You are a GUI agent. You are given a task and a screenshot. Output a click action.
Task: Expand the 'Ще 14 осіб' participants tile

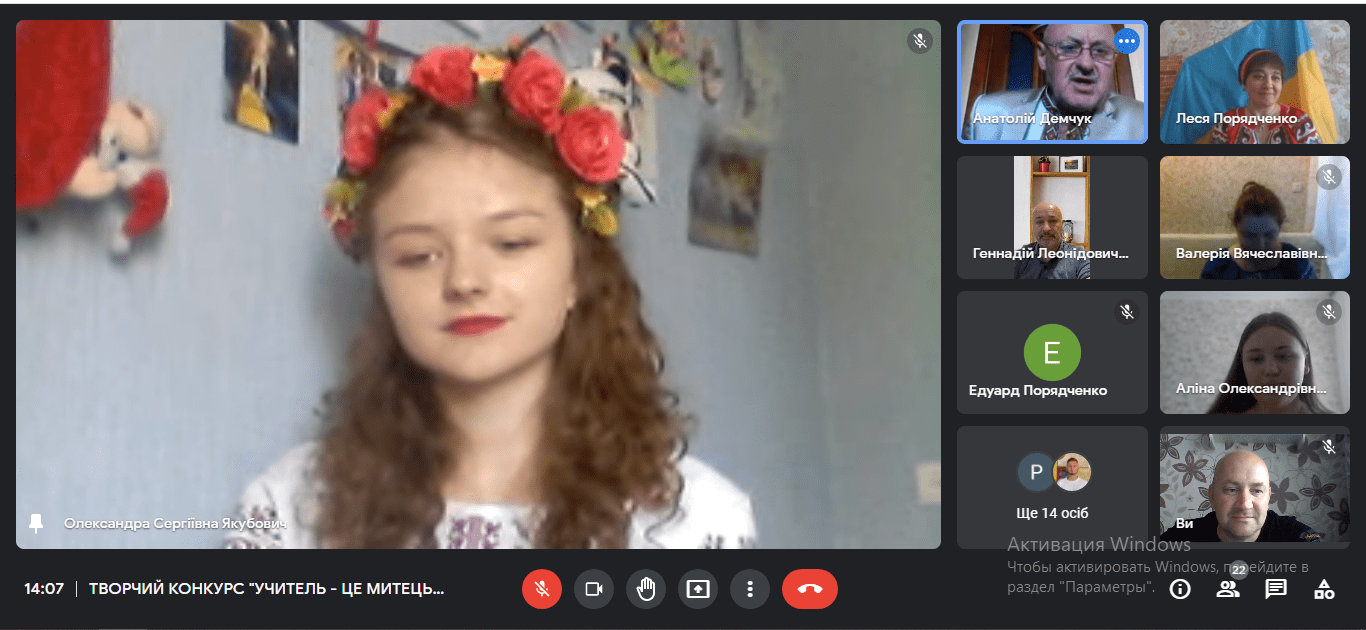coord(1052,487)
